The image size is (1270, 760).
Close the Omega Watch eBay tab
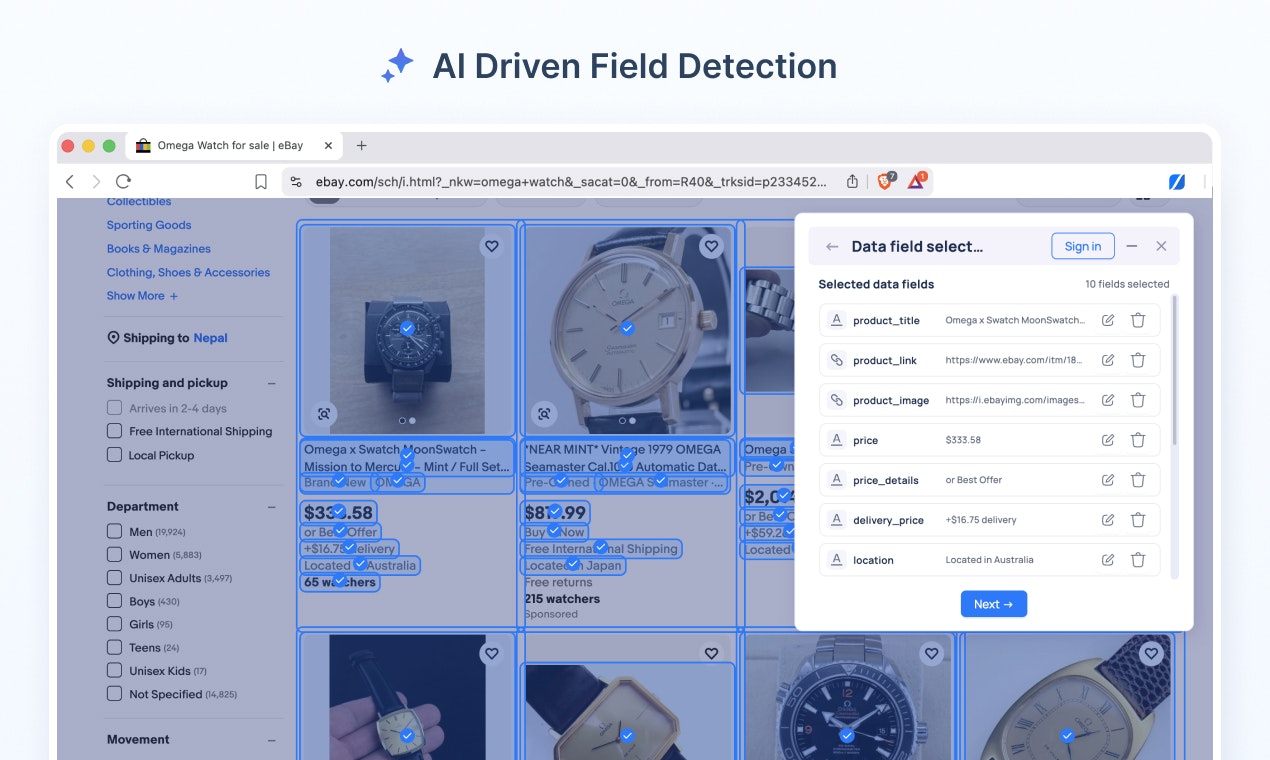(x=328, y=145)
